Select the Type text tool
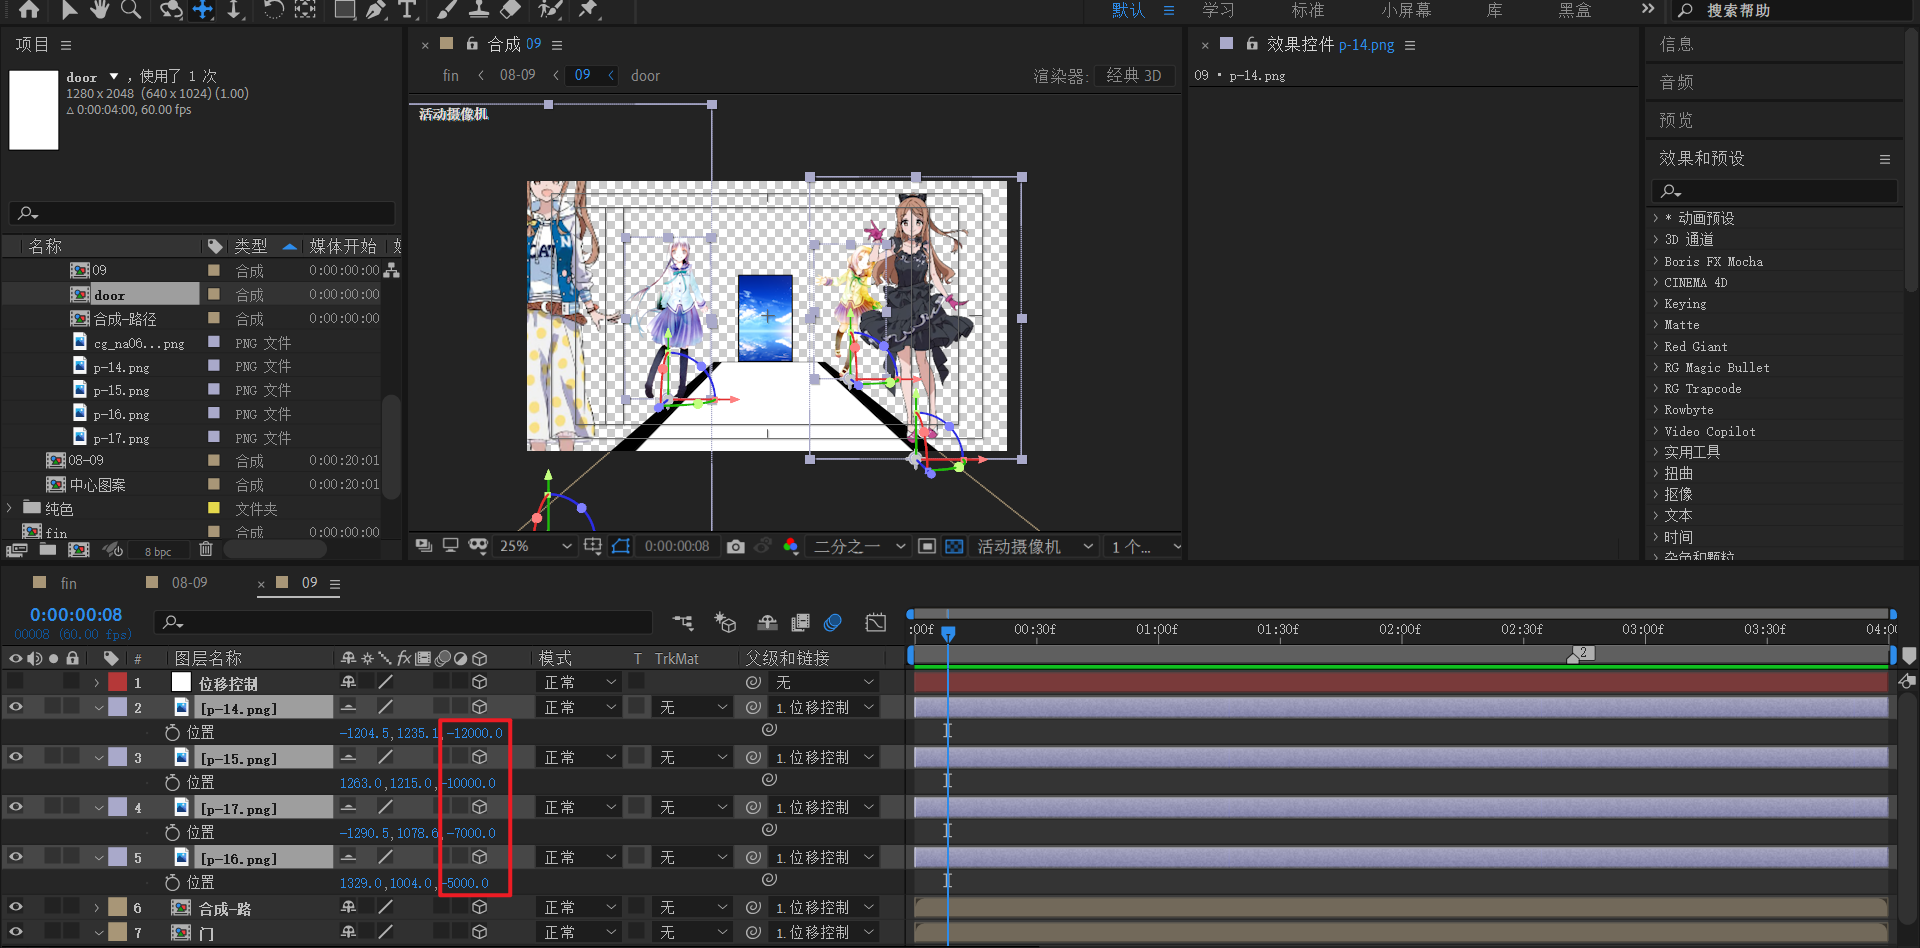Image resolution: width=1920 pixels, height=948 pixels. coord(407,10)
